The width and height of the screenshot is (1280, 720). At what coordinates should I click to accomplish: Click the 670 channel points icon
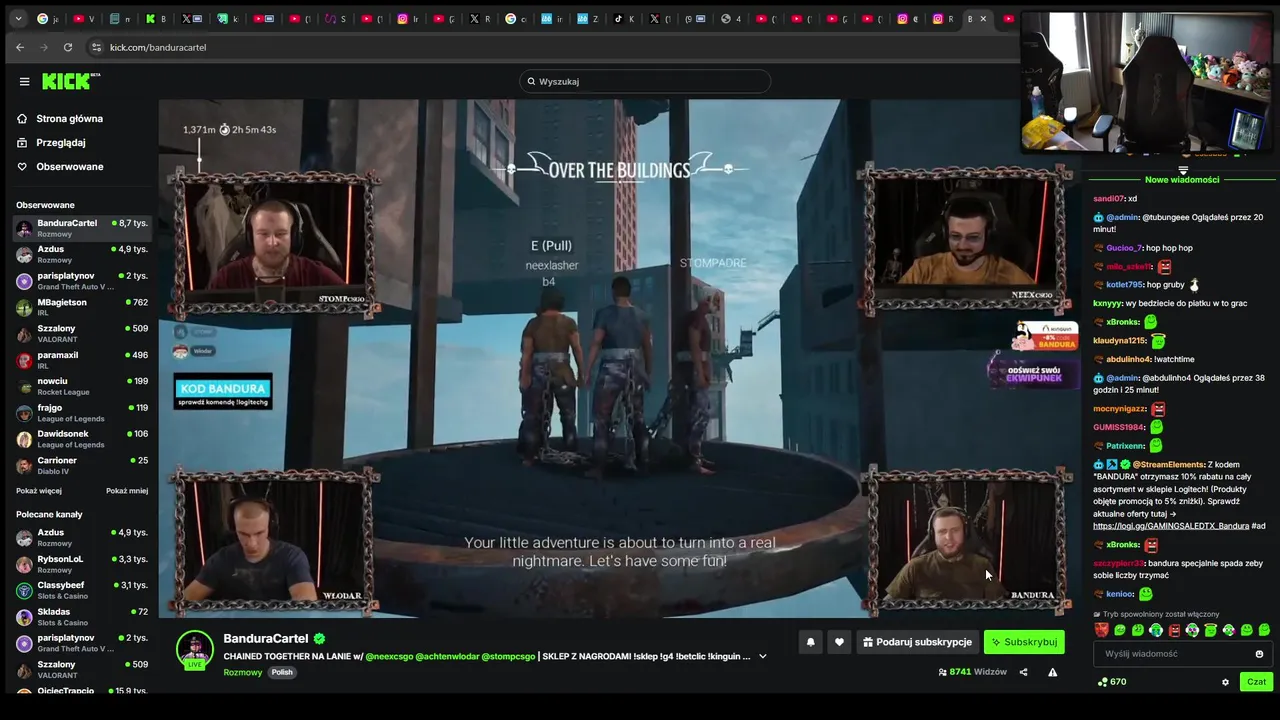click(x=1103, y=682)
